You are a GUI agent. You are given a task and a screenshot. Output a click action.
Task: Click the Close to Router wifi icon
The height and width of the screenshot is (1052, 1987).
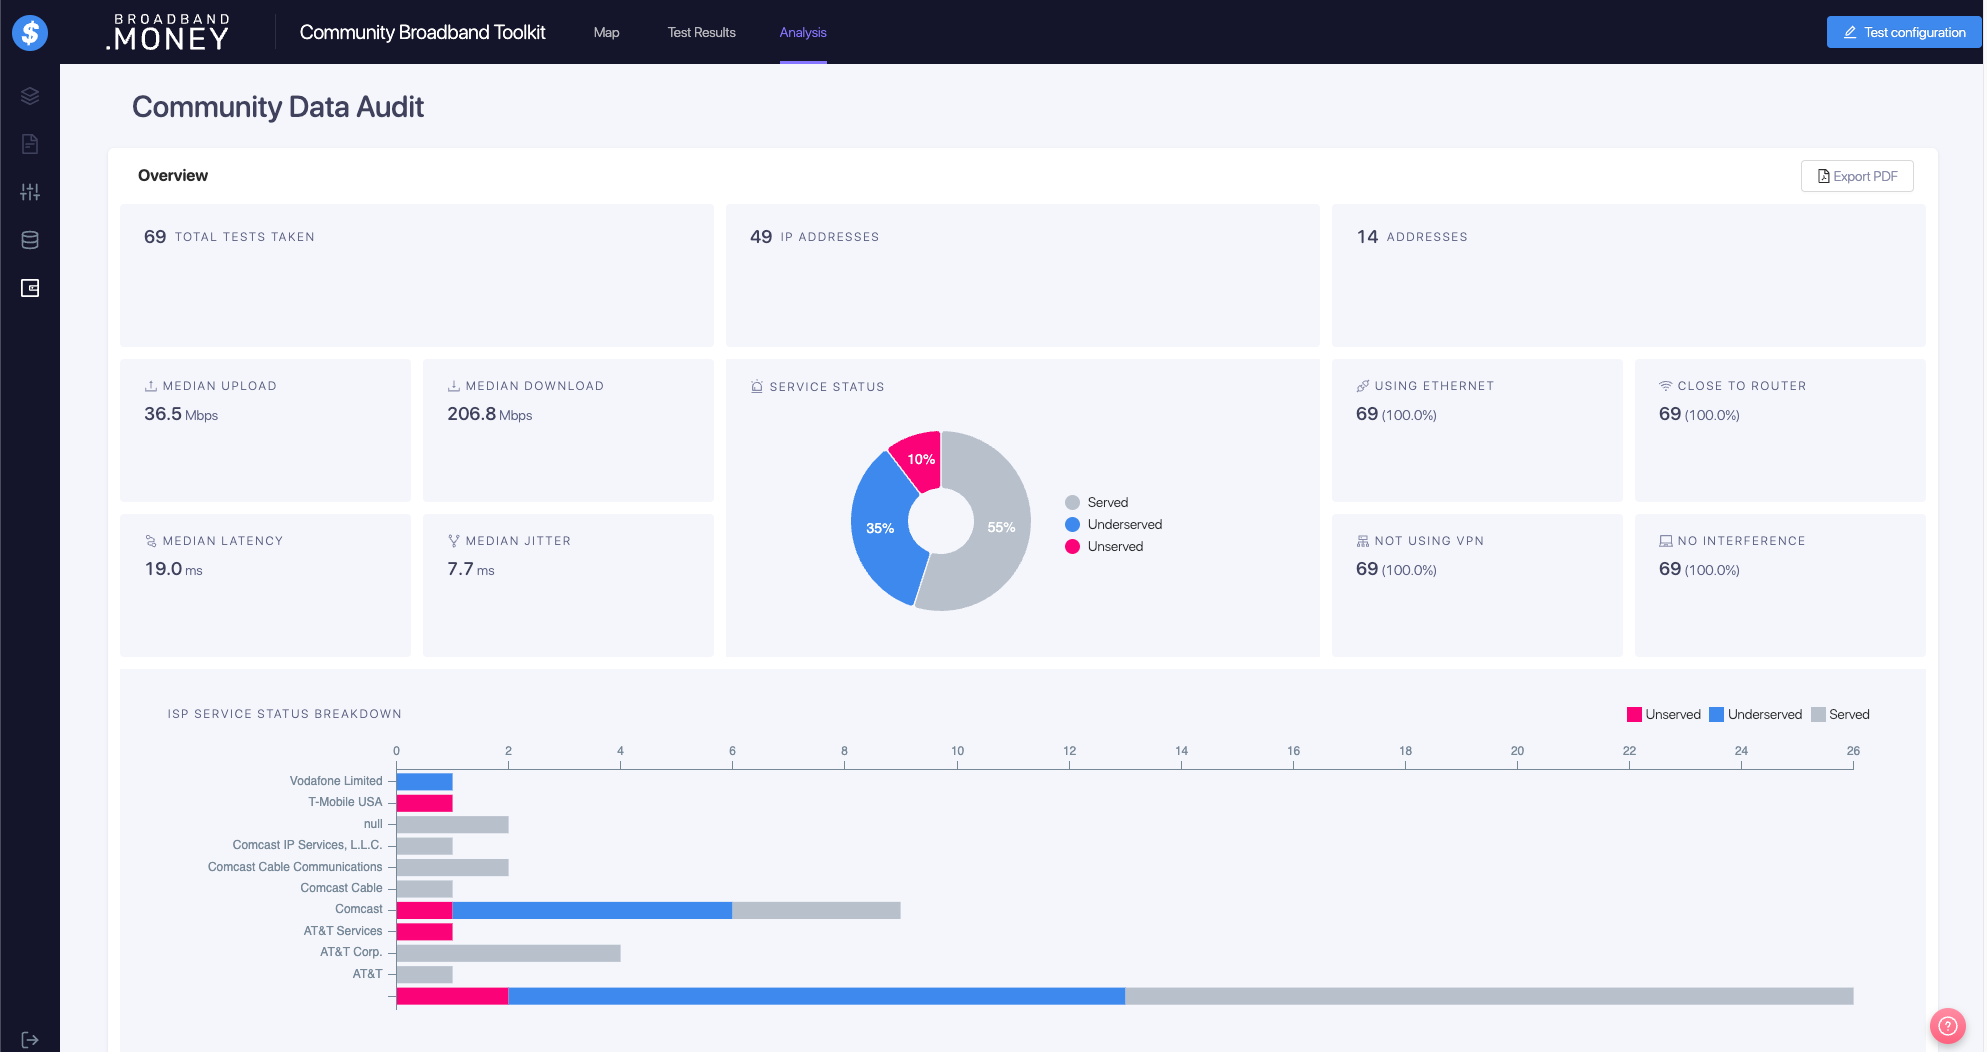1665,386
